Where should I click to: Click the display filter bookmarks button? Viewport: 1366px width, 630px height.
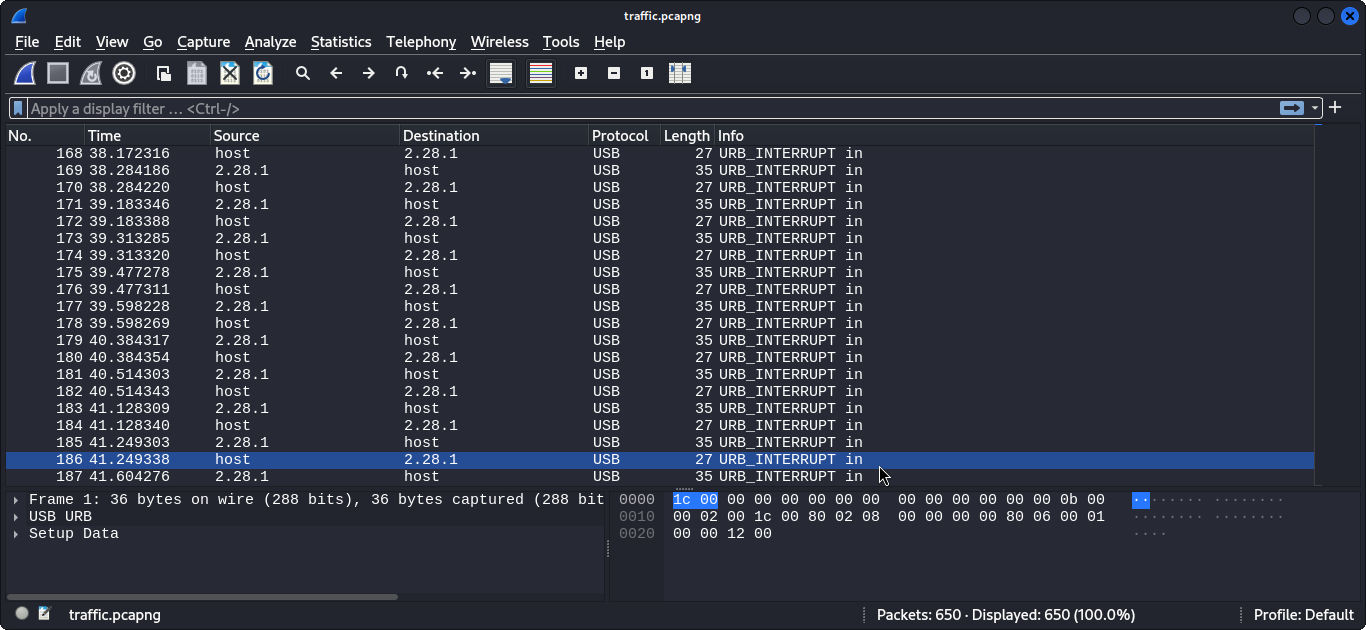(x=17, y=108)
